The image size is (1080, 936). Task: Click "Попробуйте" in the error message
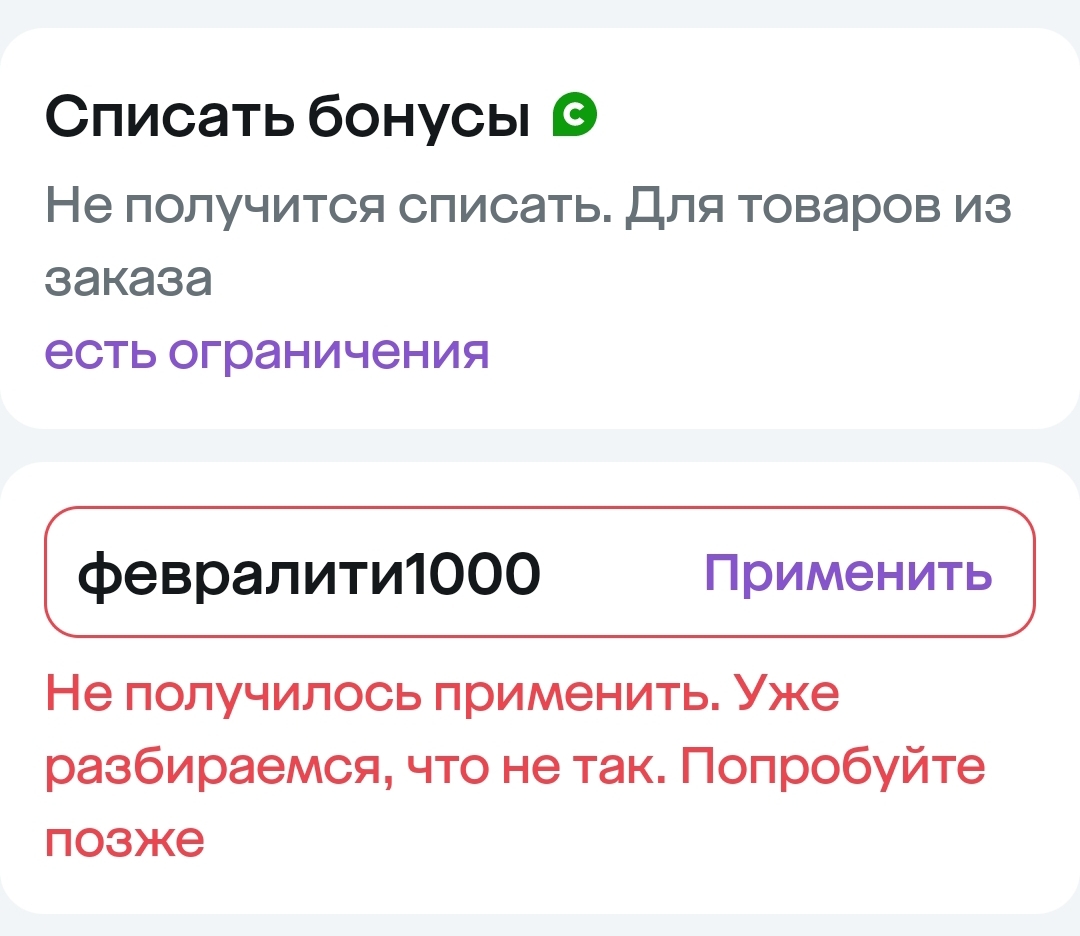836,767
